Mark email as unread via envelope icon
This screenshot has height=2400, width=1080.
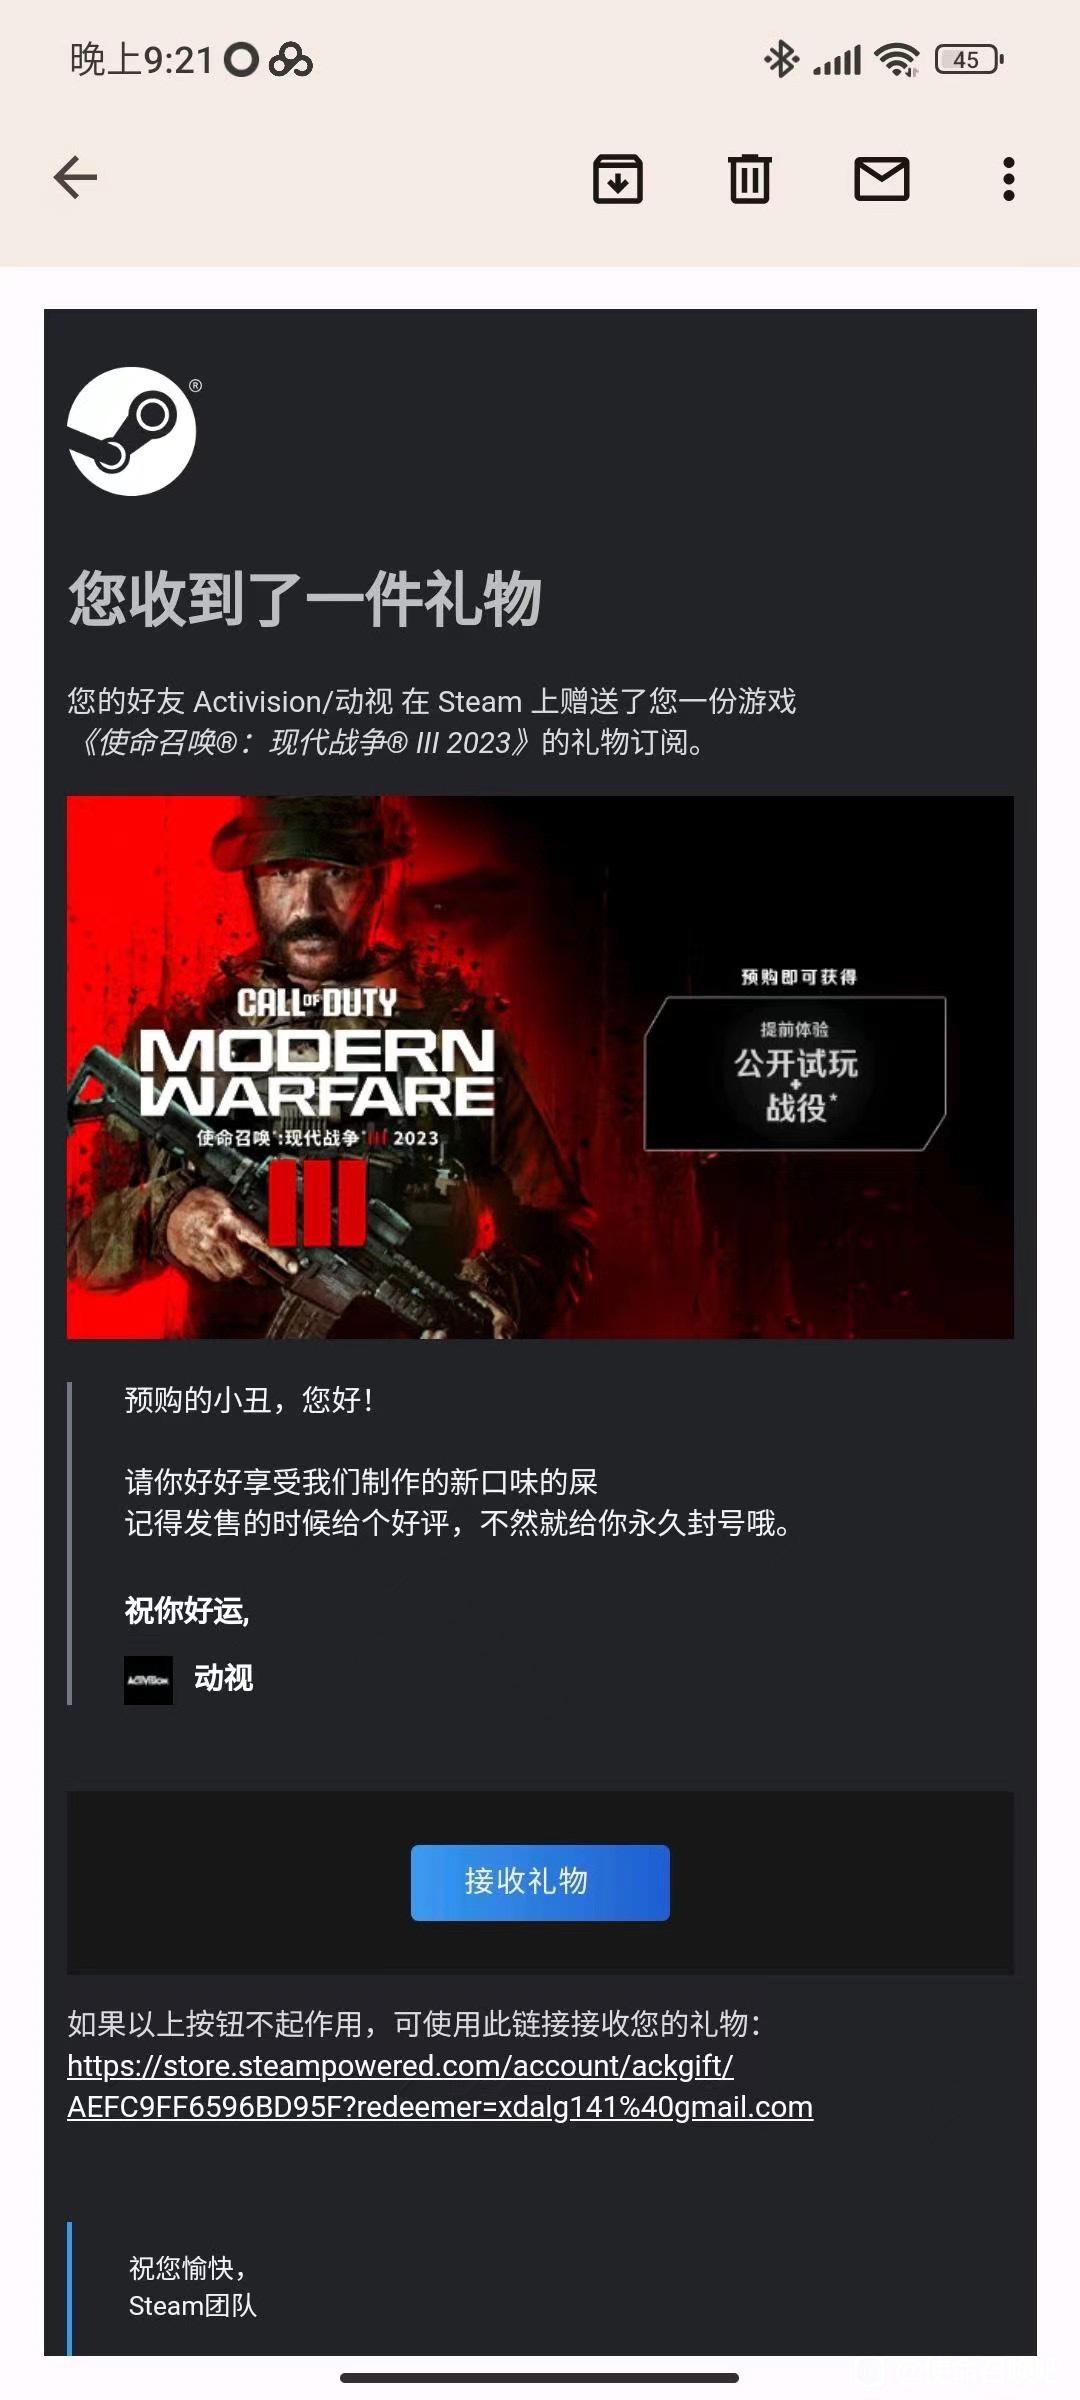(x=881, y=179)
